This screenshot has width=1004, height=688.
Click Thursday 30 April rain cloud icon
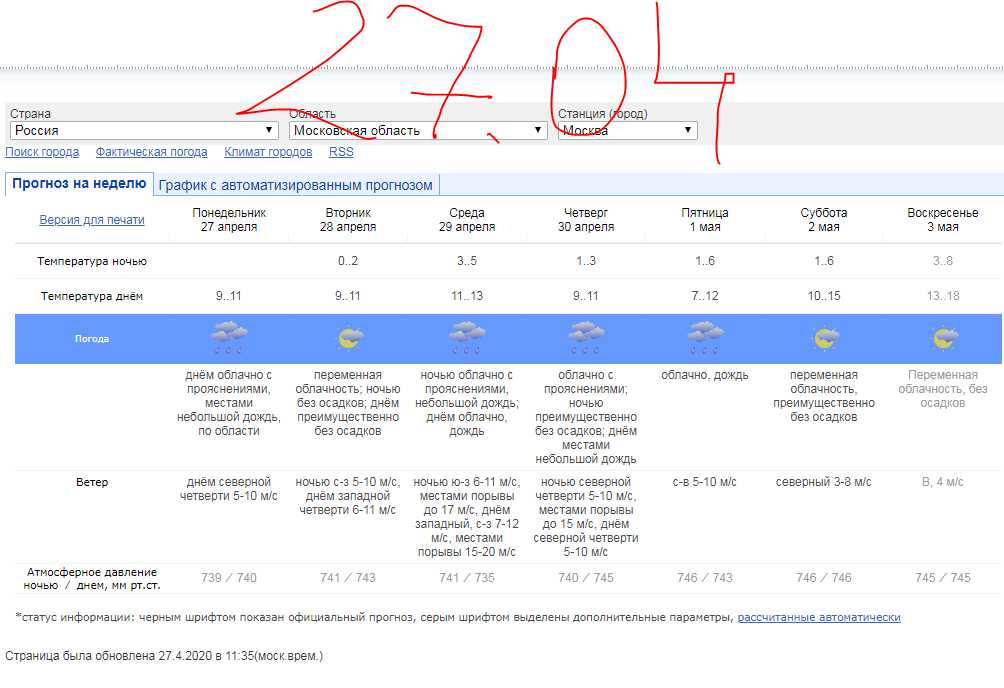pyautogui.click(x=586, y=338)
